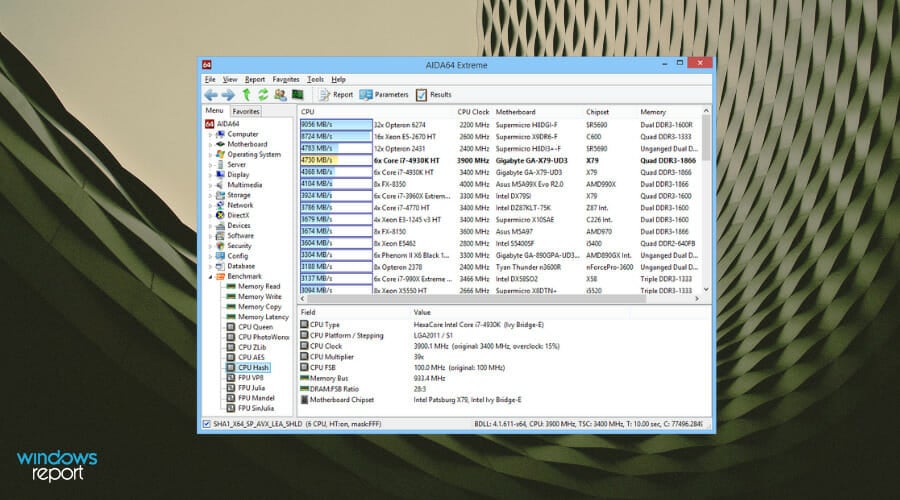This screenshot has height=500, width=900.
Task: Expand the Display tree node
Action: (210, 175)
